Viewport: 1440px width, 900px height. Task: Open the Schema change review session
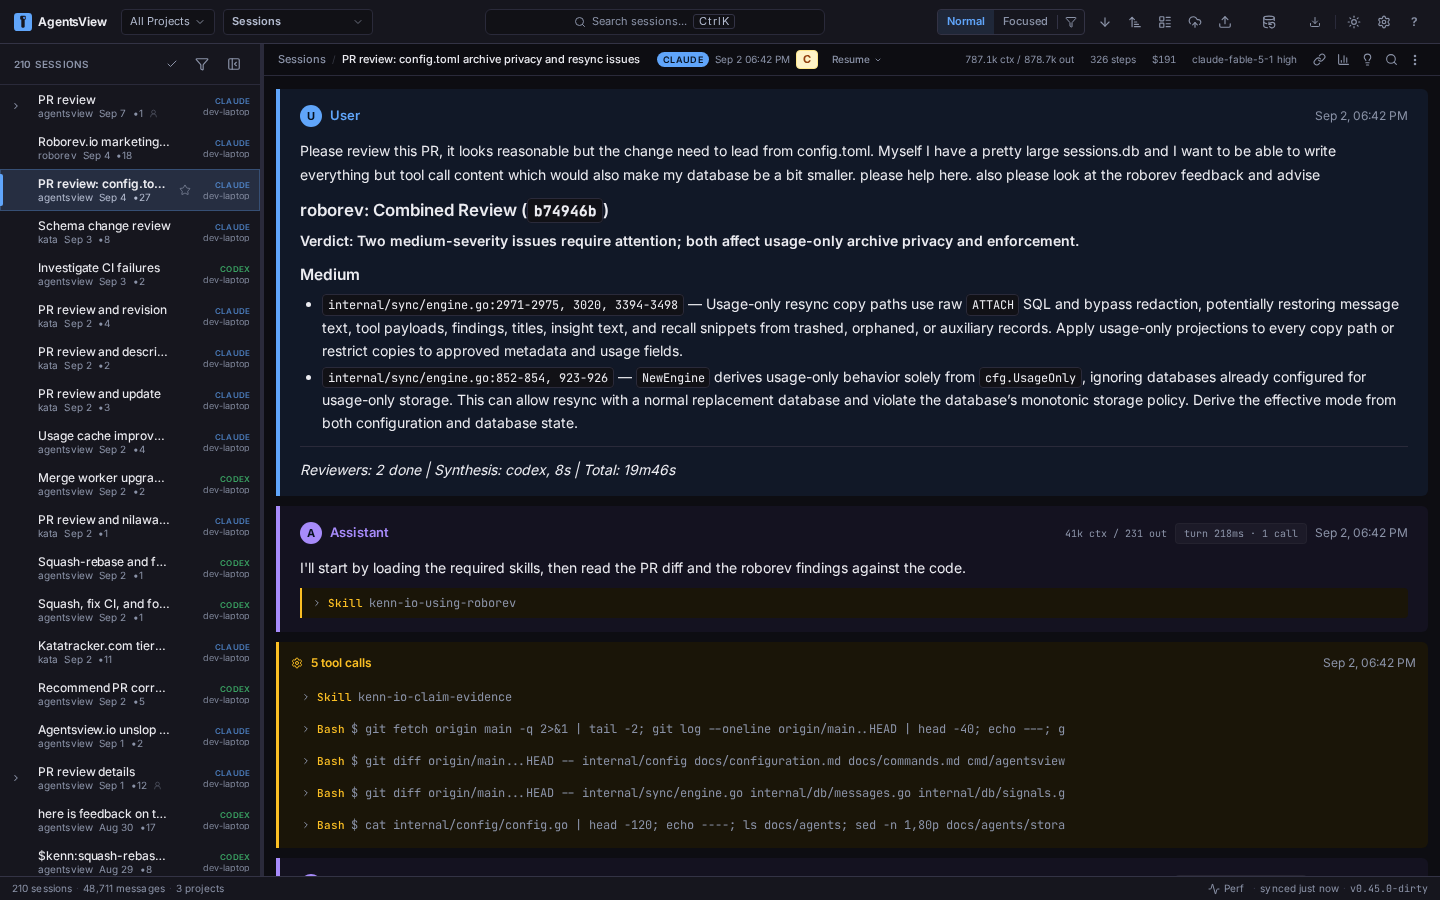[130, 232]
